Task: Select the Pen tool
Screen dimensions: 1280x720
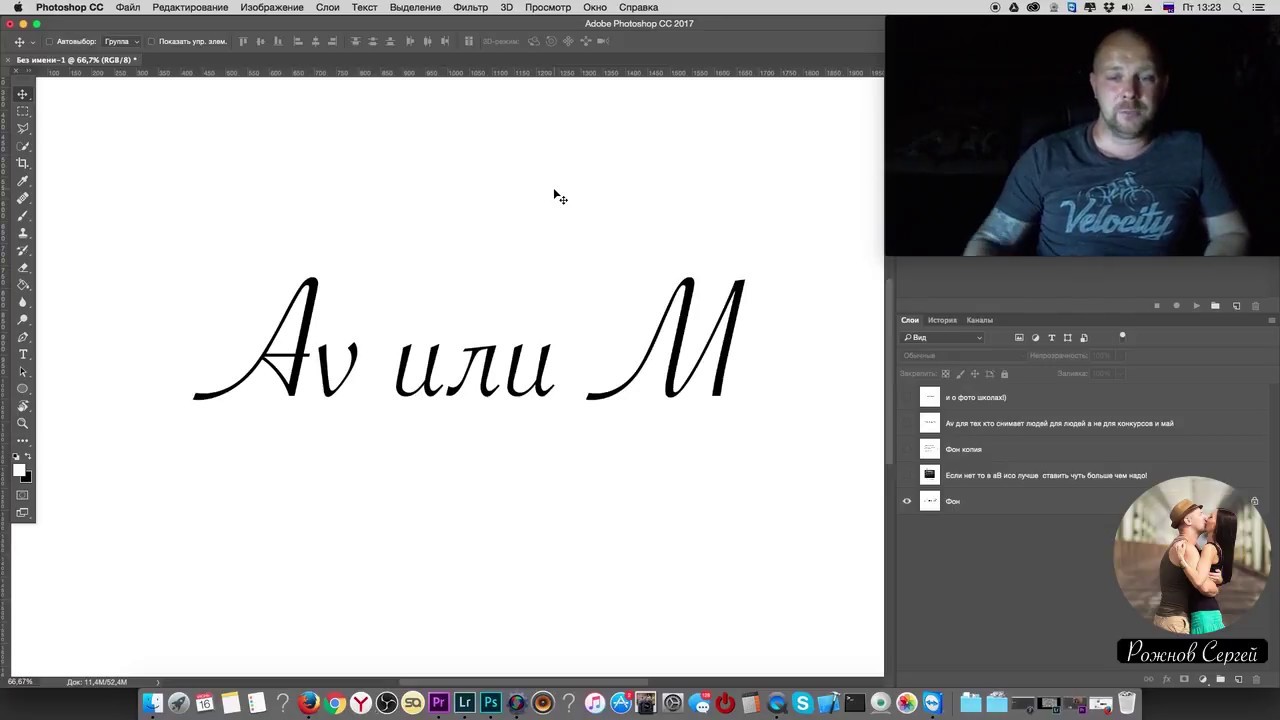Action: pos(22,337)
